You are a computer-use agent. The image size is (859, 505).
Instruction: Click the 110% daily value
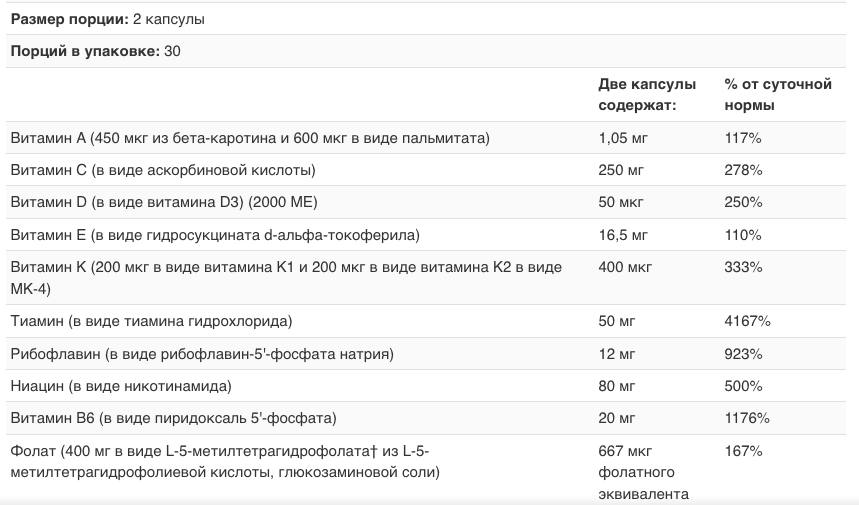(x=742, y=235)
